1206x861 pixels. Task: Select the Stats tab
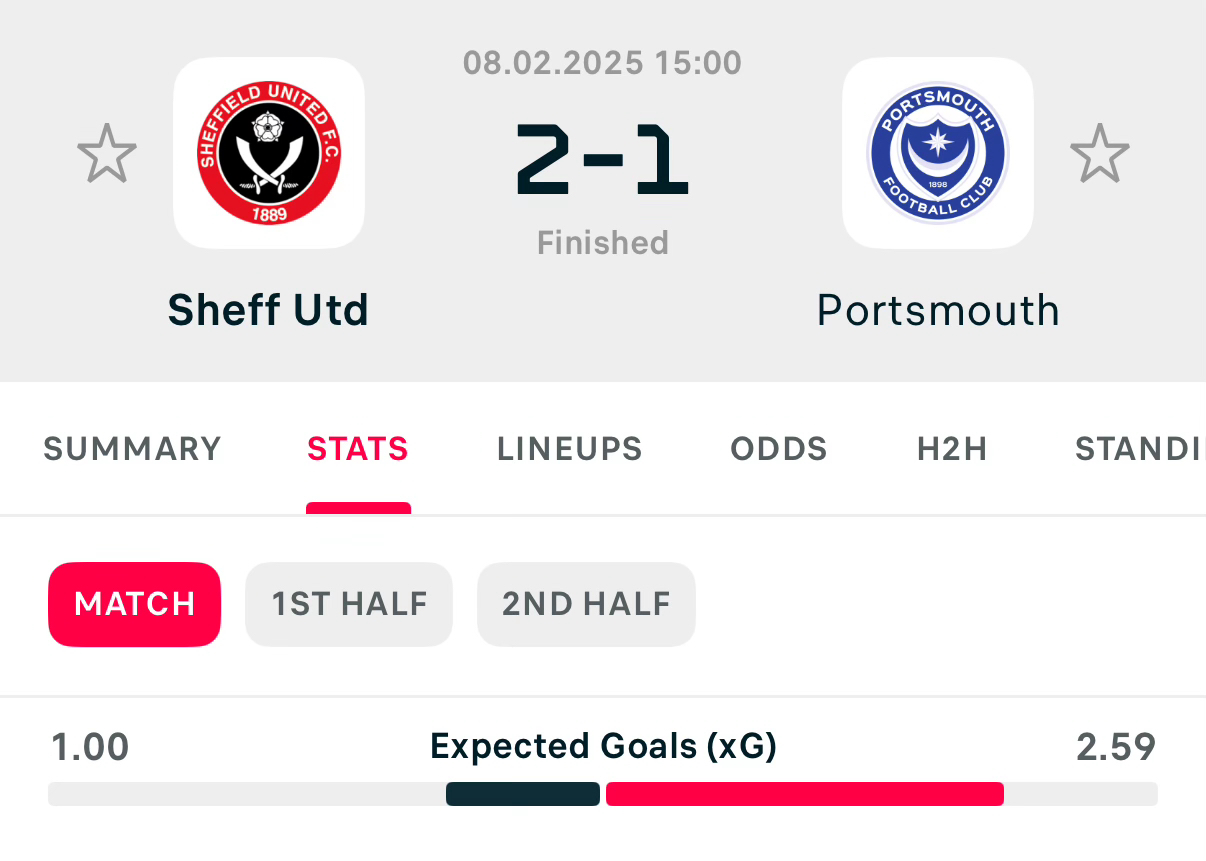click(358, 449)
